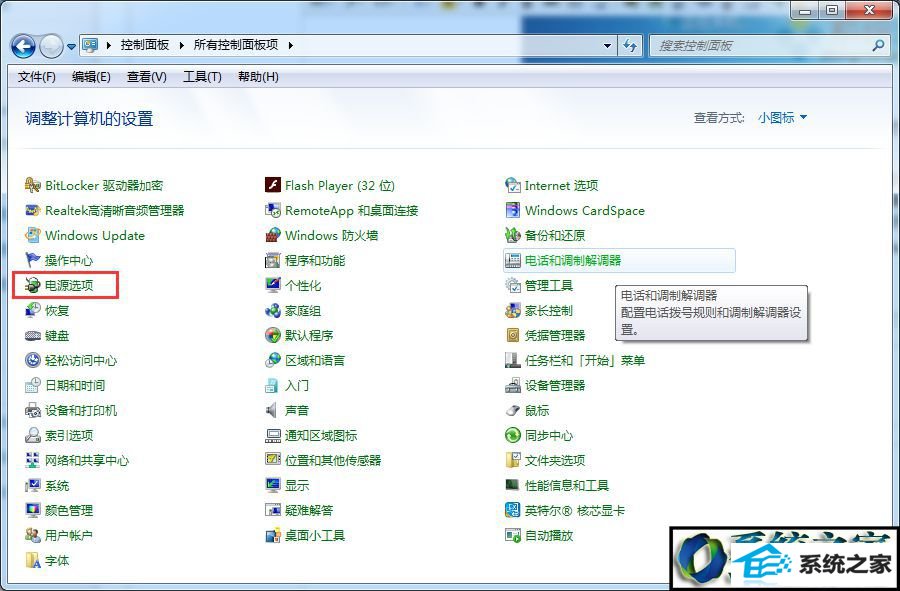Viewport: 900px width, 591px height.
Task: Open the 系统 link
Action: click(57, 485)
